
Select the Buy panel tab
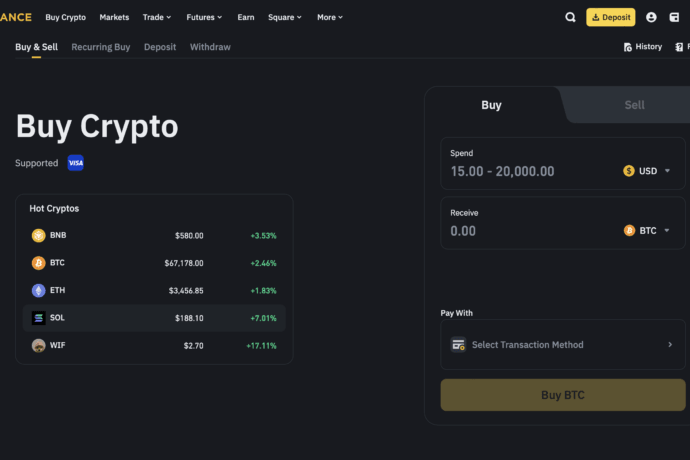coord(491,105)
